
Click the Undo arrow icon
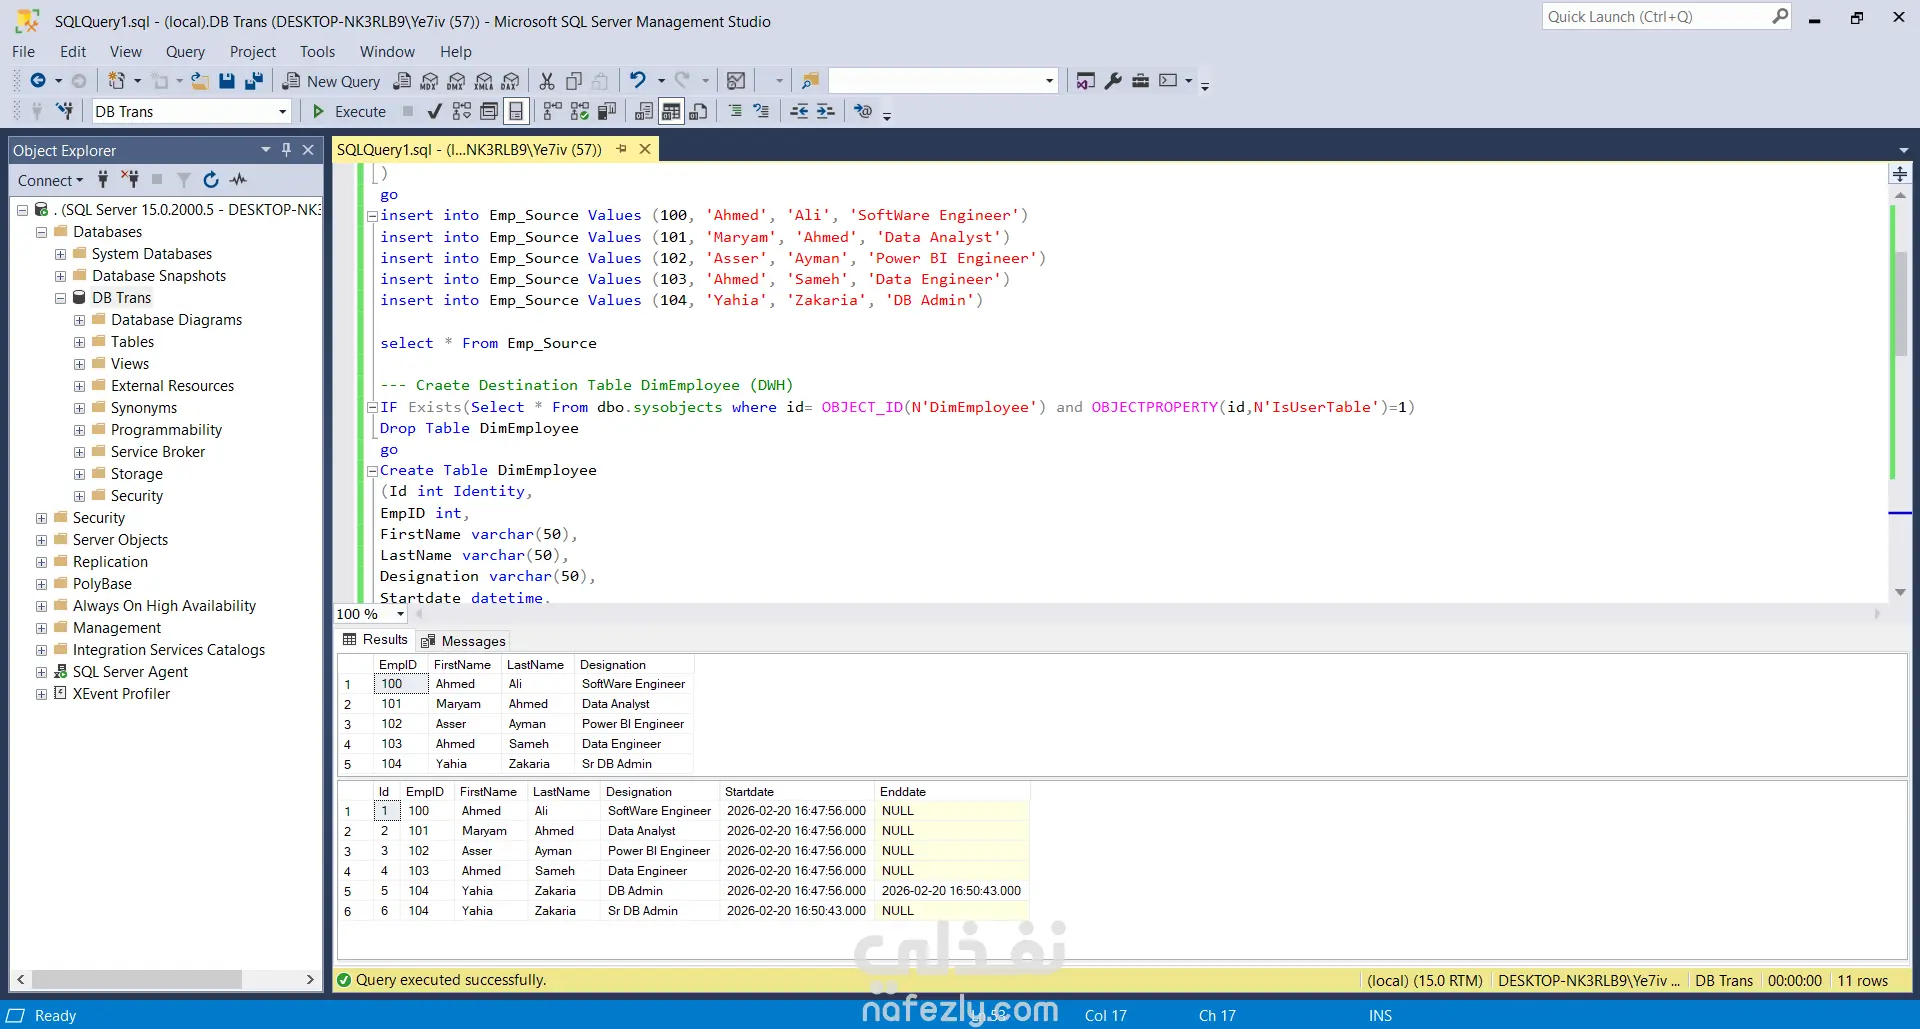(637, 81)
